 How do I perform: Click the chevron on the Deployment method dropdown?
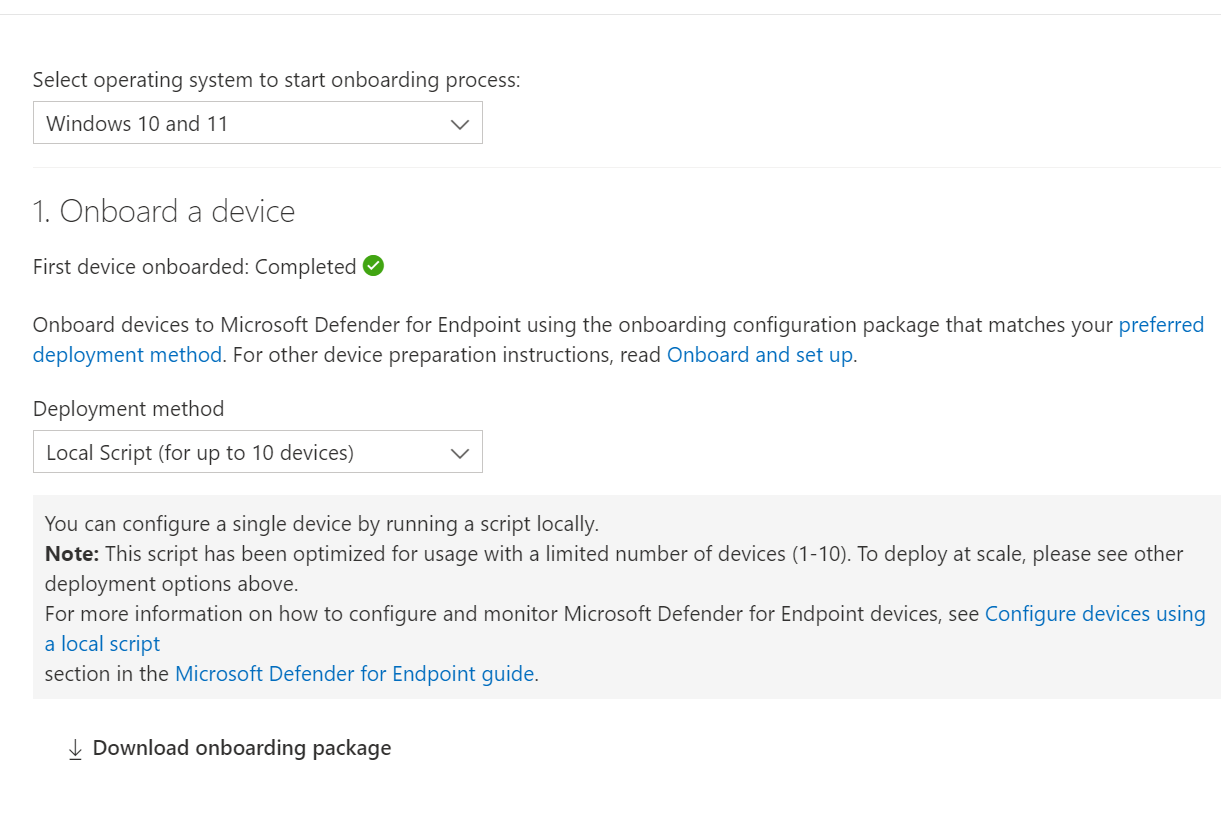pyautogui.click(x=459, y=451)
